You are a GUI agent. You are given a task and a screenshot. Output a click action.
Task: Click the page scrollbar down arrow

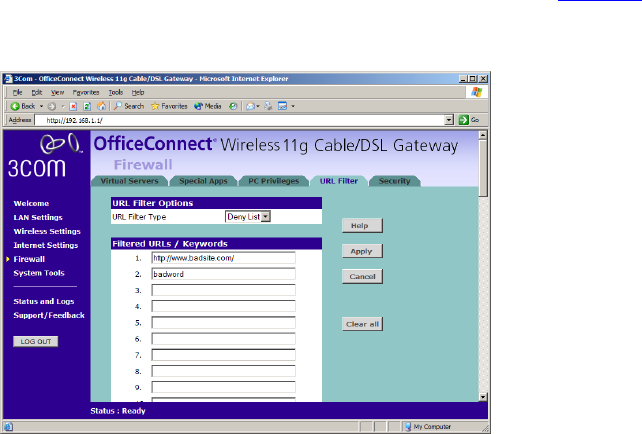coord(483,397)
